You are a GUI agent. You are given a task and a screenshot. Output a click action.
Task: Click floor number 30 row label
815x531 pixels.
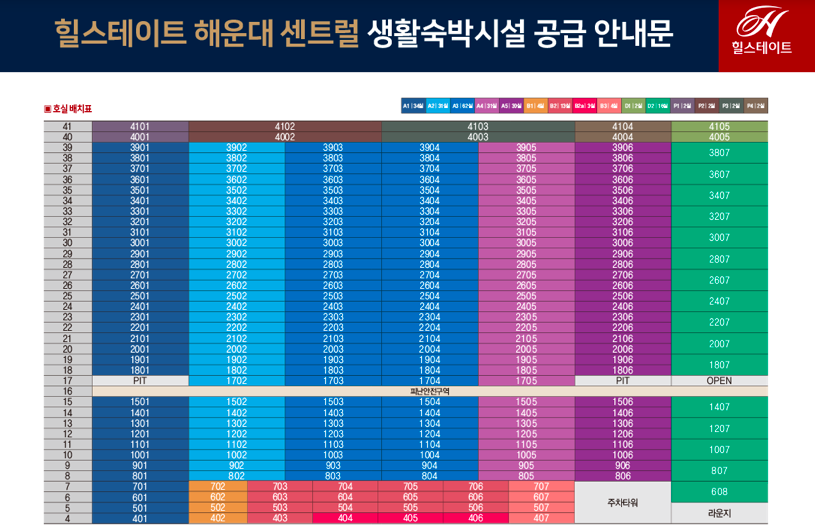pyautogui.click(x=68, y=243)
